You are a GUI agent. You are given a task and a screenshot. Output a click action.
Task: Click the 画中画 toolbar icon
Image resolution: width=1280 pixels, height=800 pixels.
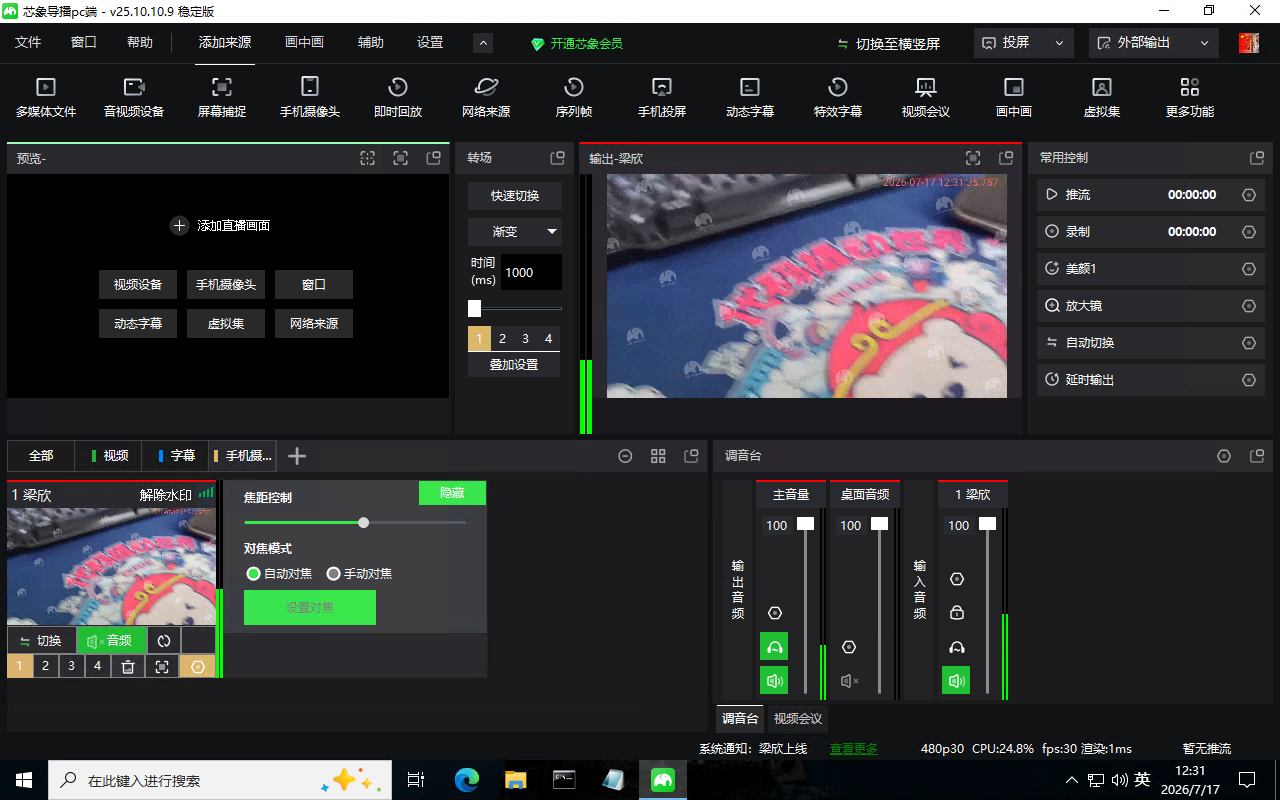pos(1014,97)
